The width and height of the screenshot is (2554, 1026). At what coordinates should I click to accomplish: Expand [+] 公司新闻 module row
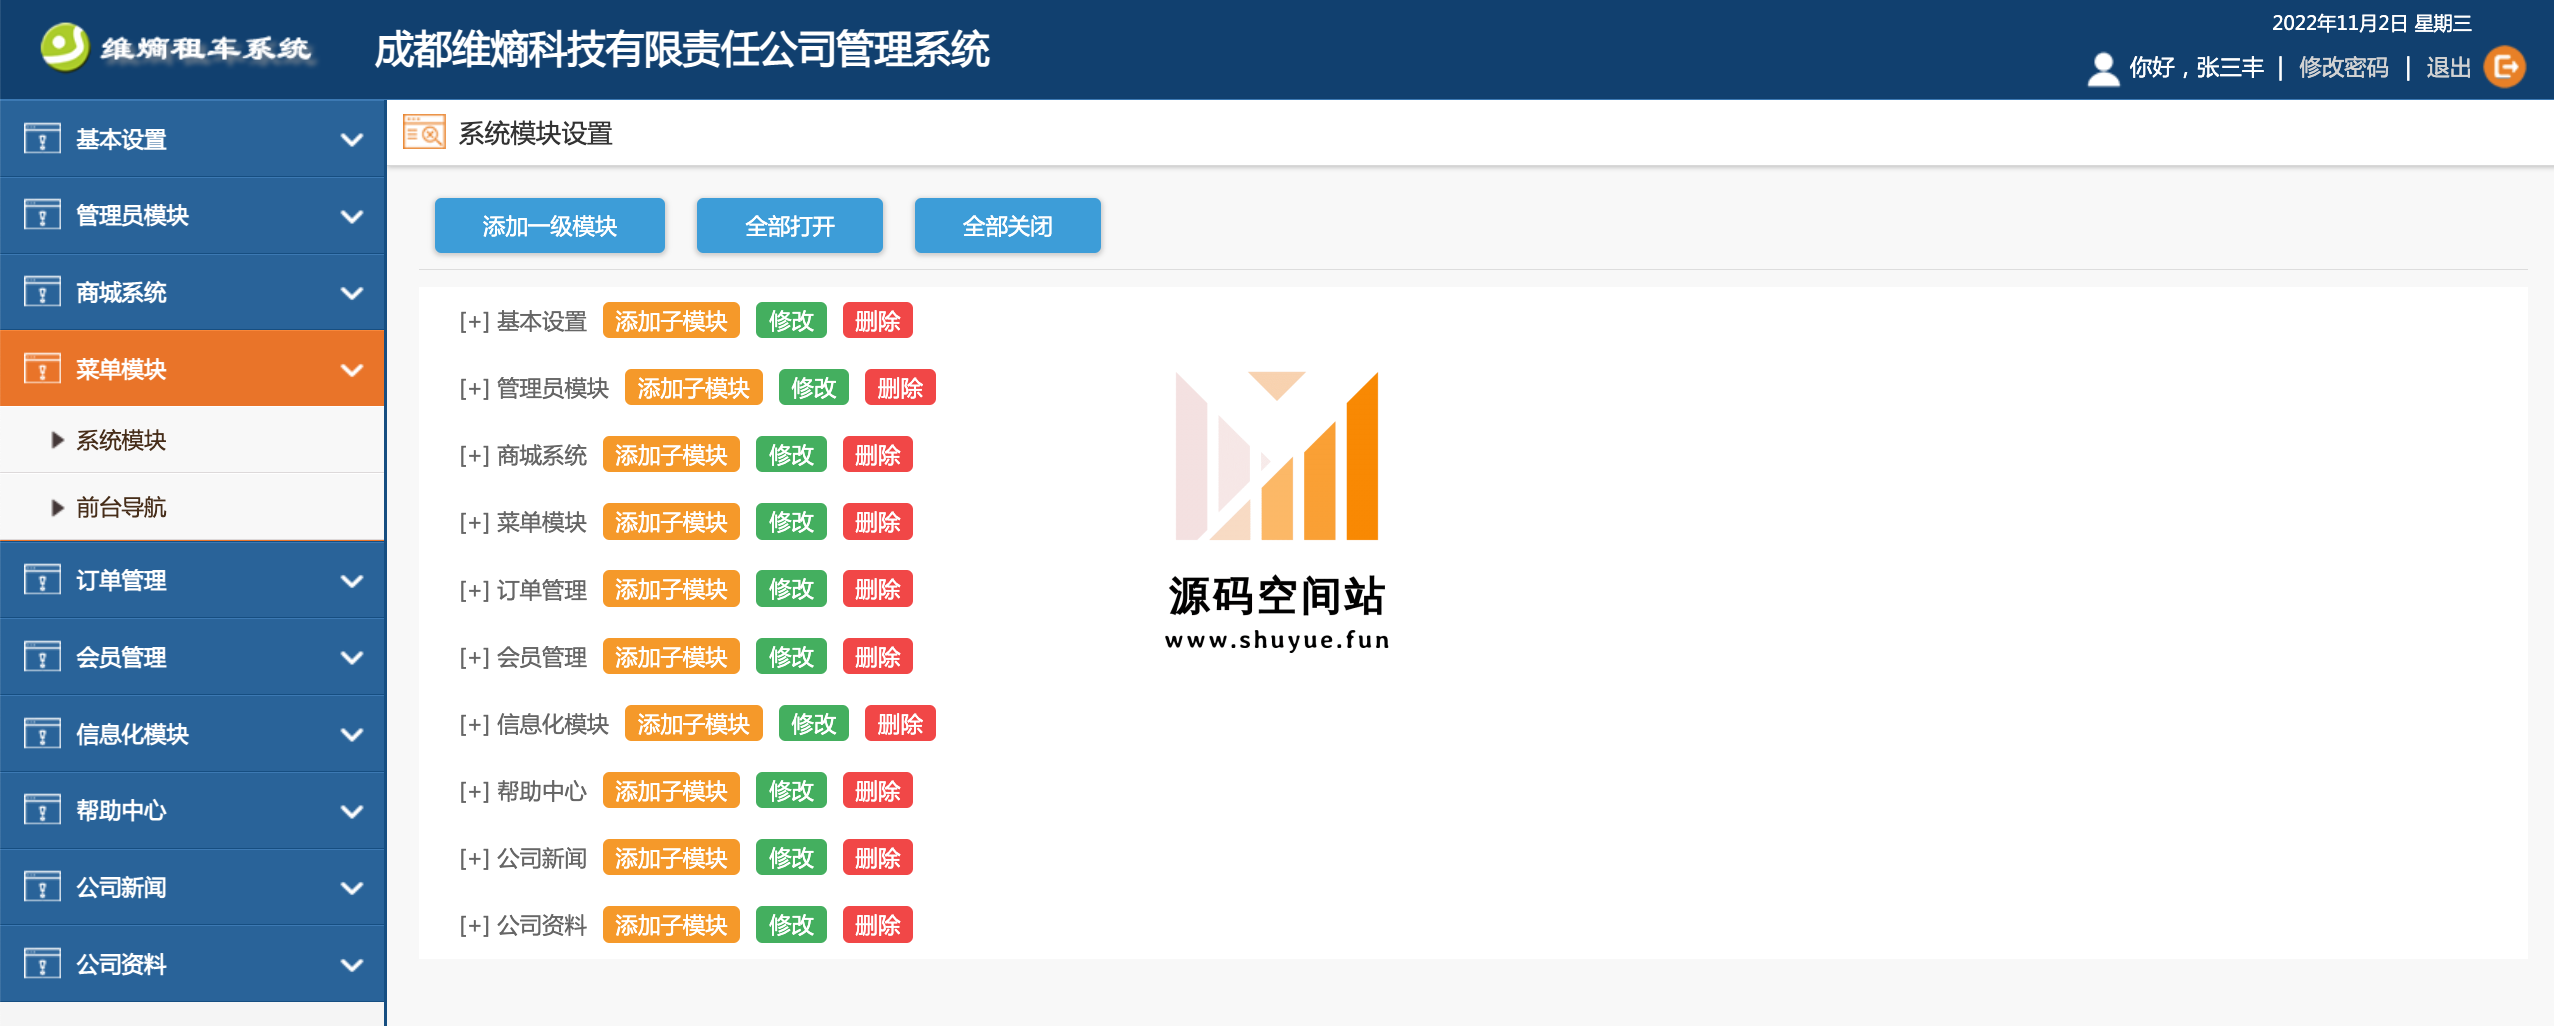pos(474,858)
